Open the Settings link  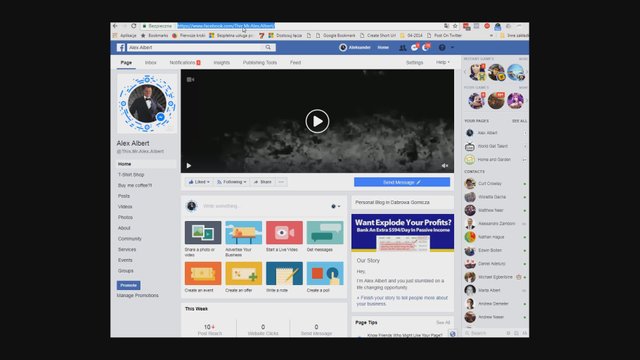414,62
